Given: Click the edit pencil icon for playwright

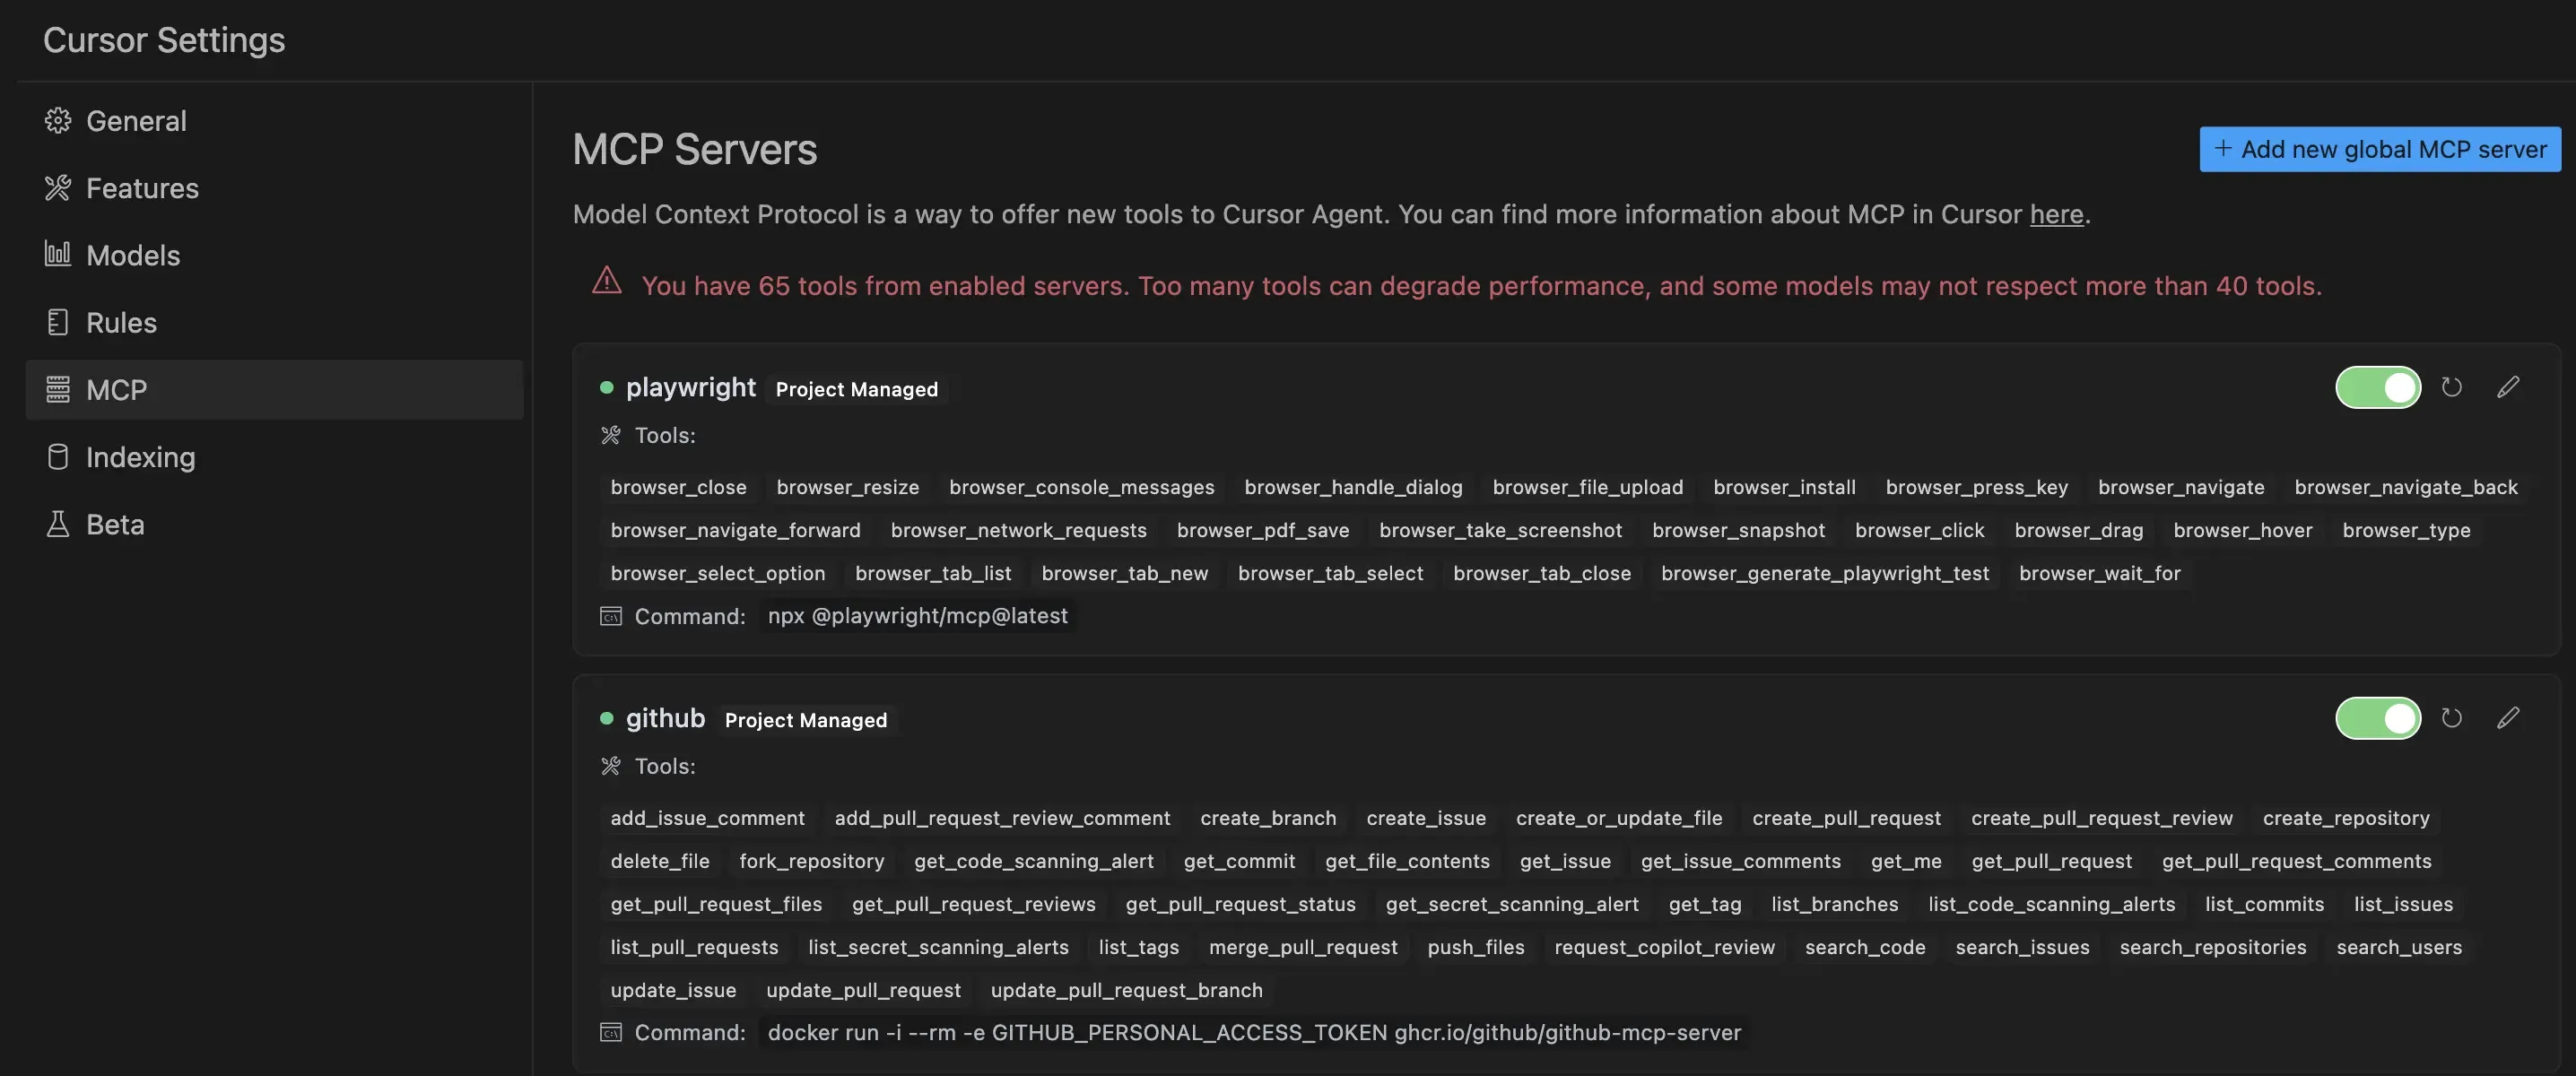Looking at the screenshot, I should pos(2507,387).
